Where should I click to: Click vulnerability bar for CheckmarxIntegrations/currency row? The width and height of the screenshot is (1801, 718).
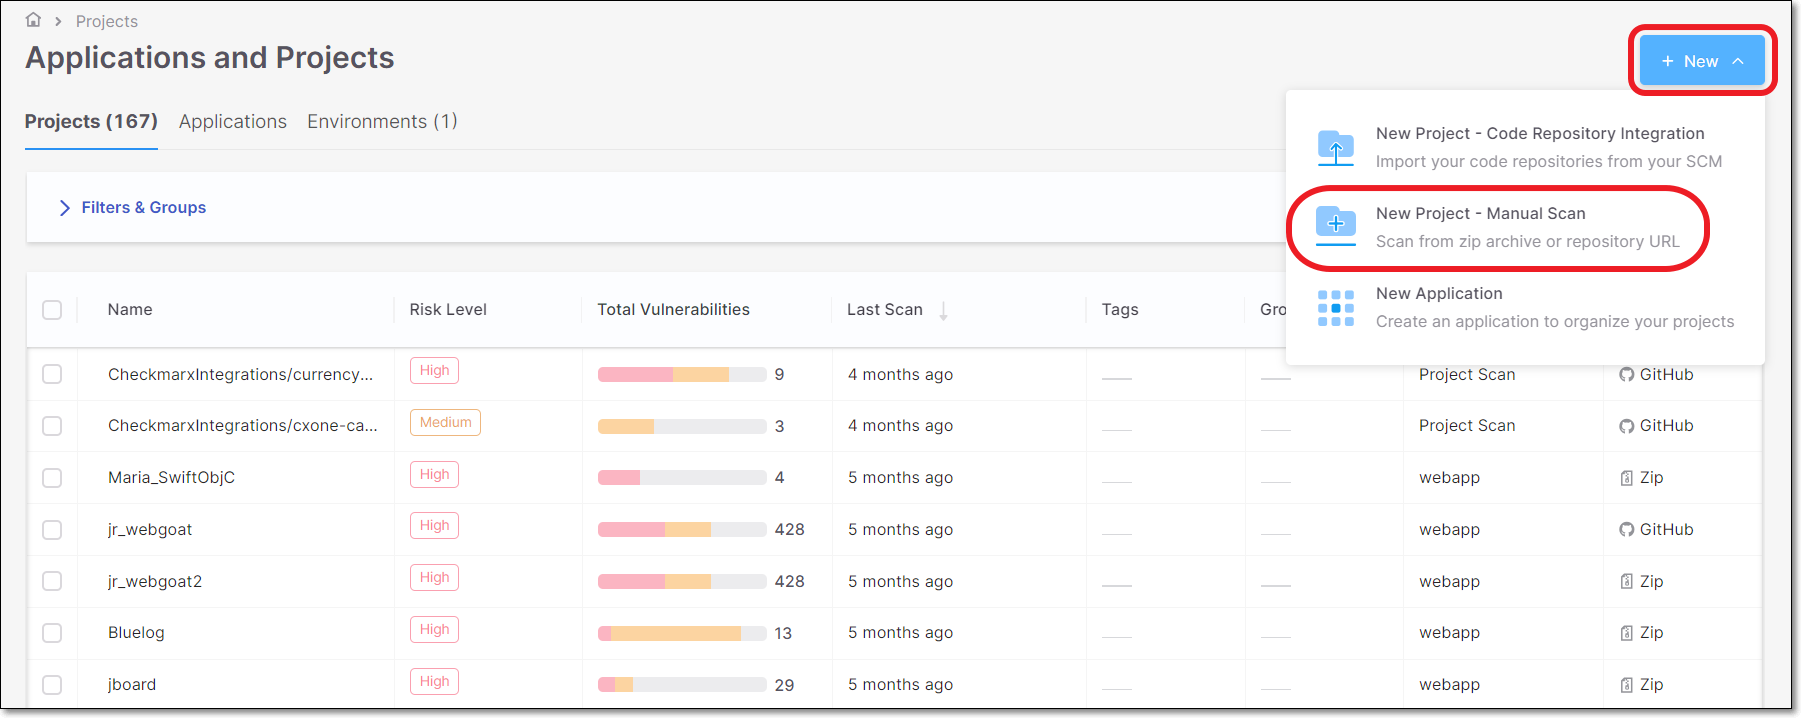(x=682, y=374)
